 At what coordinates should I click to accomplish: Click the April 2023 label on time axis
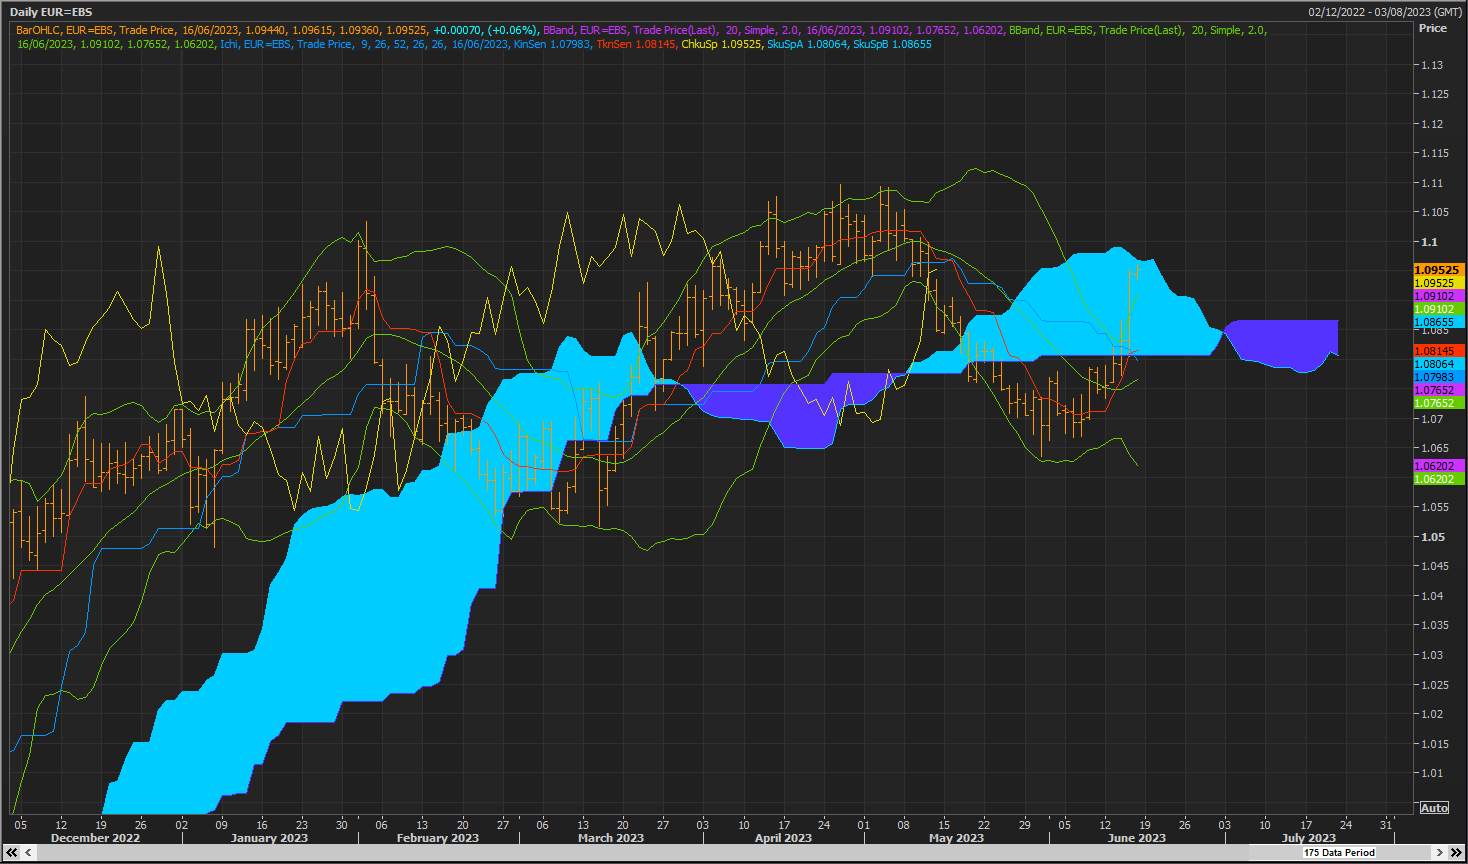pyautogui.click(x=783, y=838)
